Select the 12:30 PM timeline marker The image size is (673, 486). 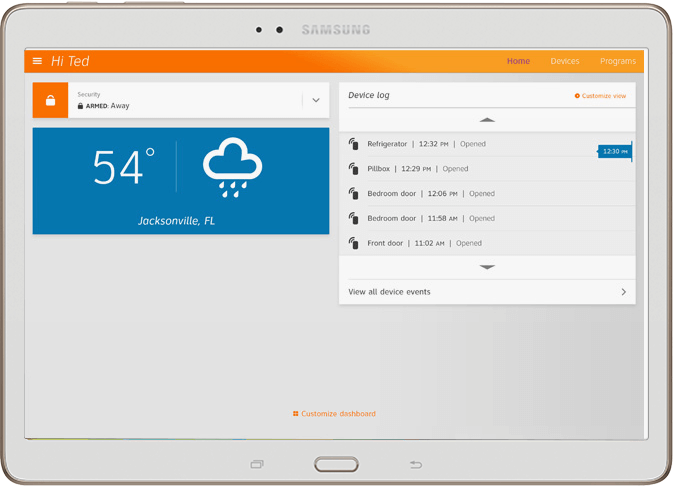pos(614,151)
